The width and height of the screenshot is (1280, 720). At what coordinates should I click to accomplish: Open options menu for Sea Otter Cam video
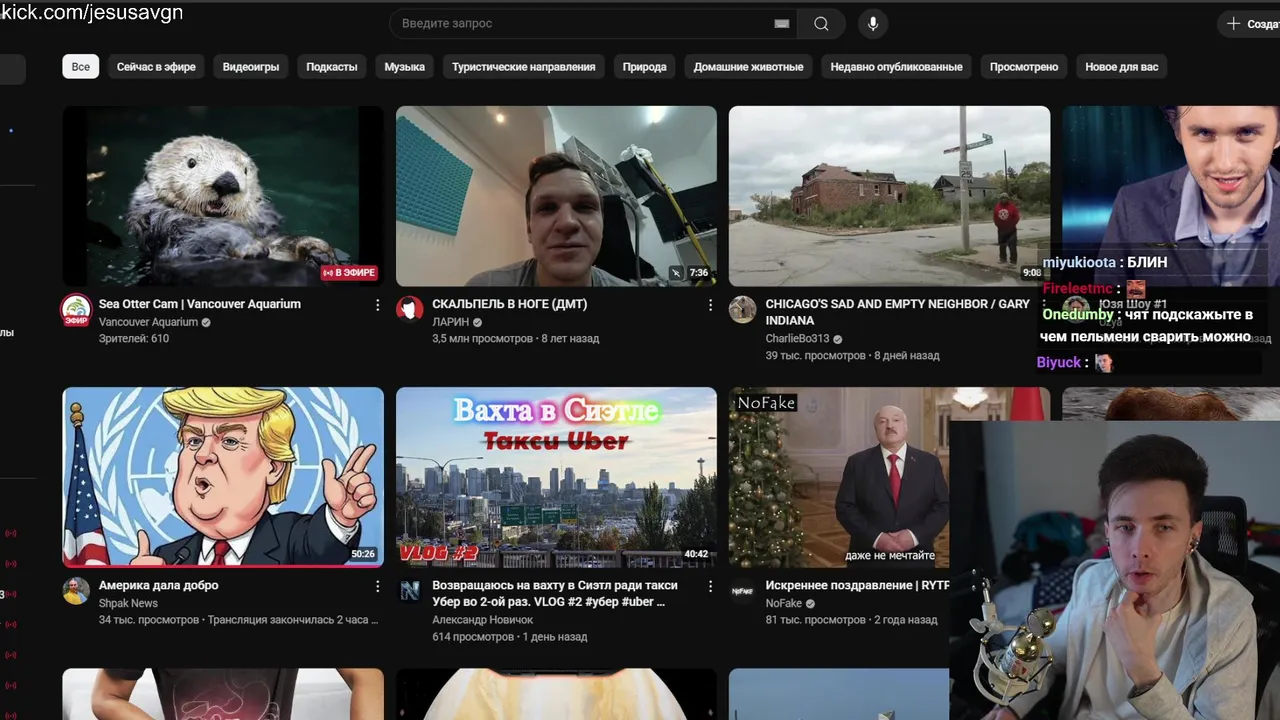pyautogui.click(x=377, y=305)
